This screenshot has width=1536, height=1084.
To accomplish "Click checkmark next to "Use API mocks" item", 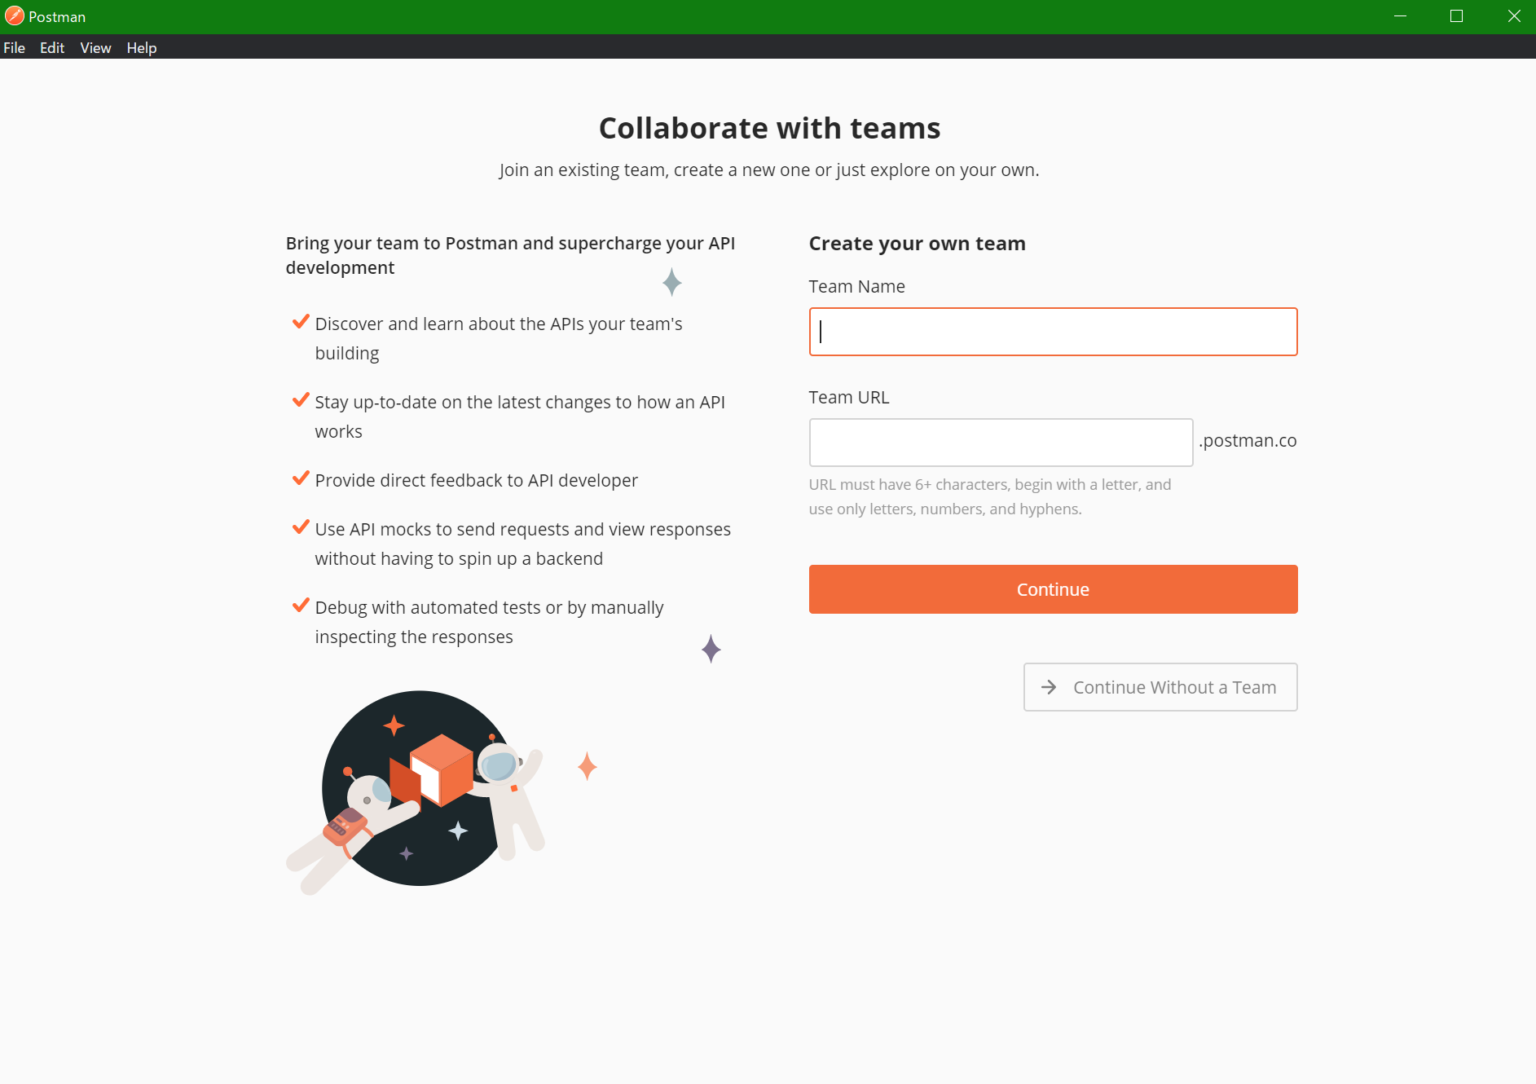I will pyautogui.click(x=300, y=527).
